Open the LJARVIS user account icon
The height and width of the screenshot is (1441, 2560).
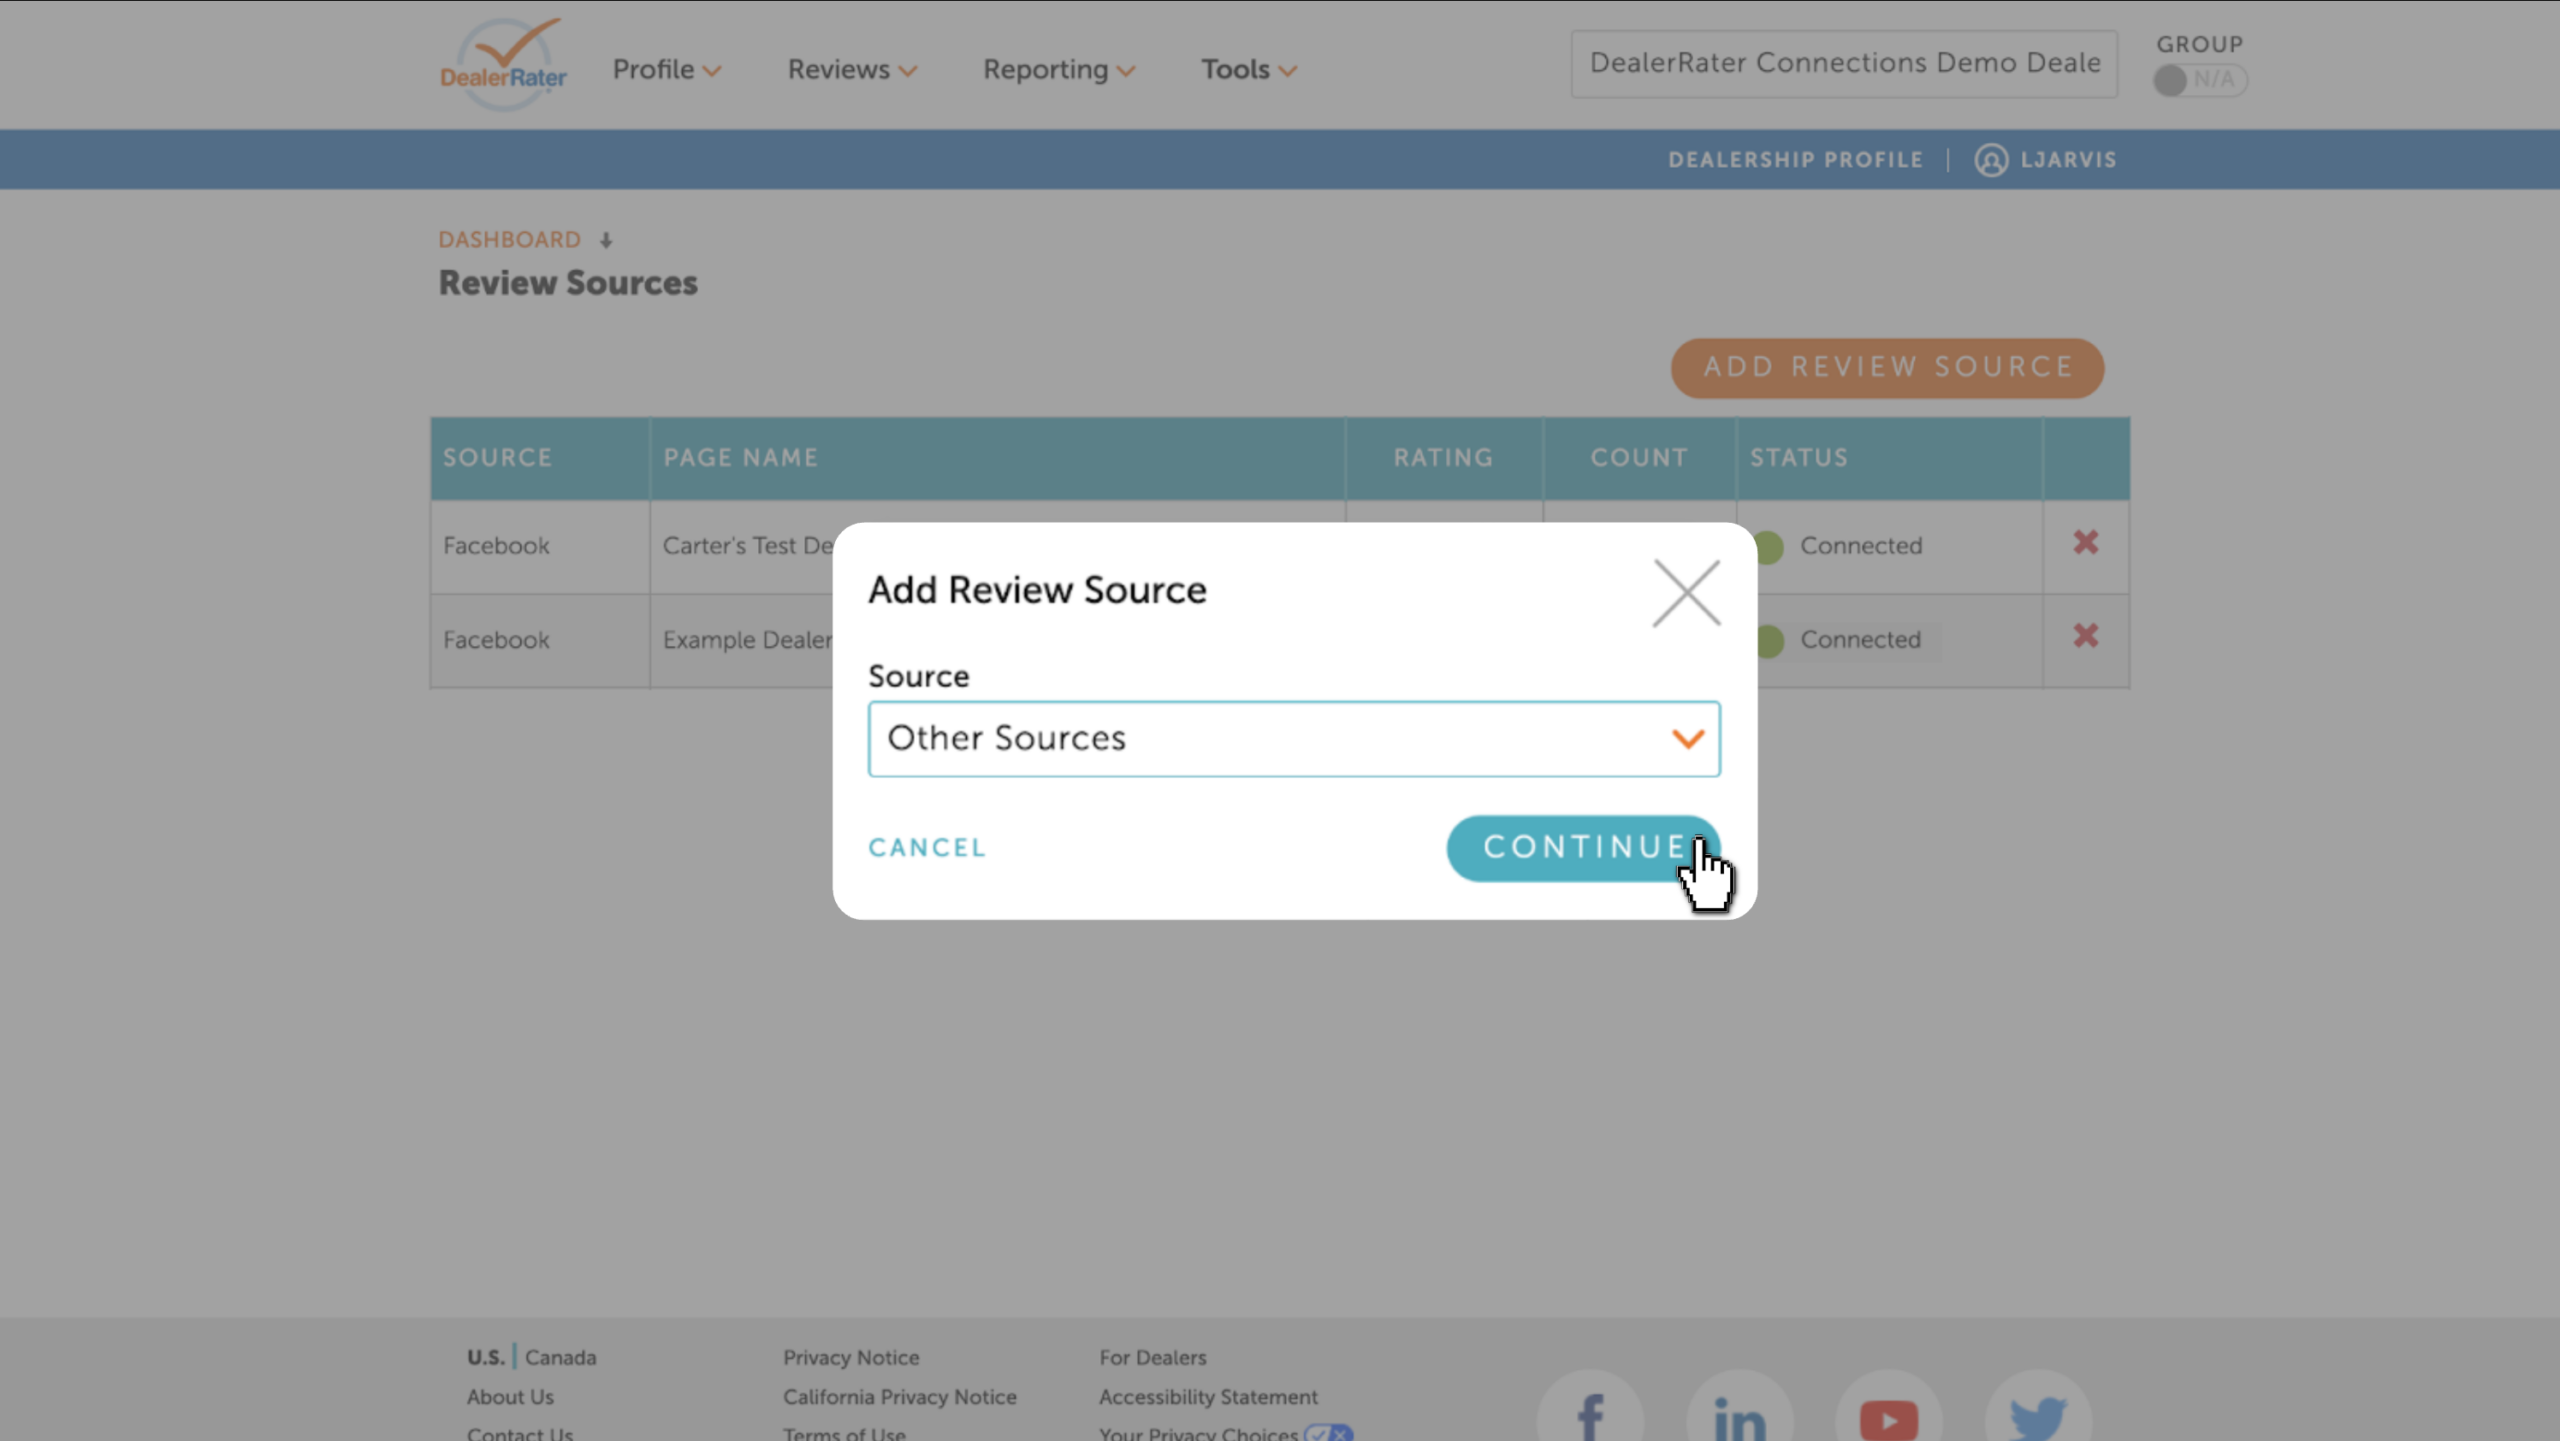pos(1990,160)
